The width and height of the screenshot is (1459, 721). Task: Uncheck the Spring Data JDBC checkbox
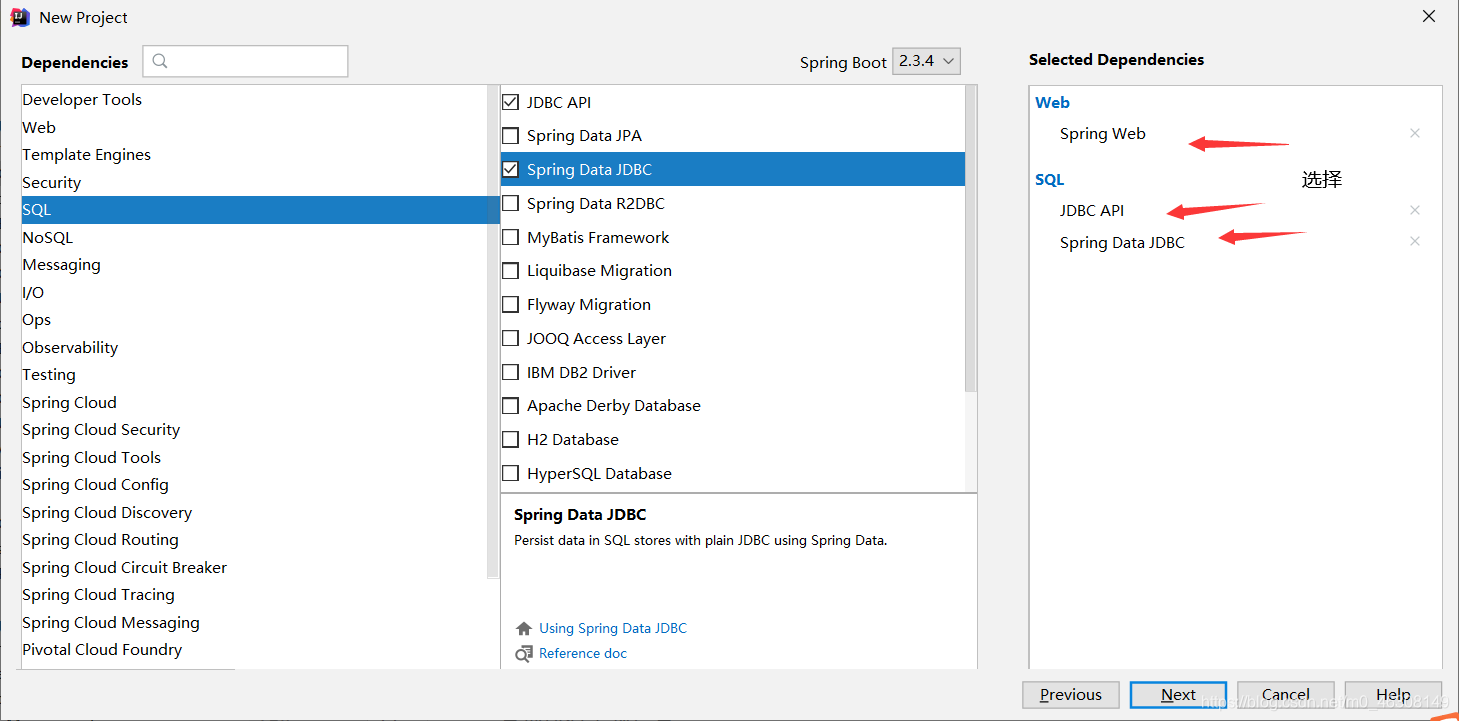click(x=511, y=169)
